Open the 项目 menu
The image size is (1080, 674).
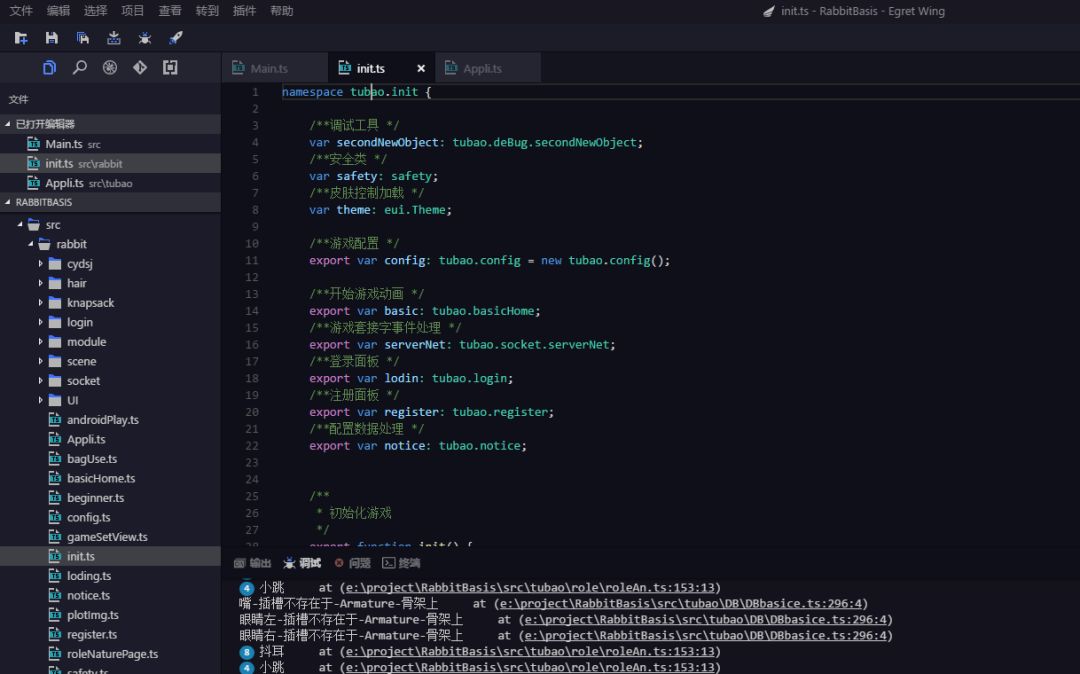[x=132, y=11]
